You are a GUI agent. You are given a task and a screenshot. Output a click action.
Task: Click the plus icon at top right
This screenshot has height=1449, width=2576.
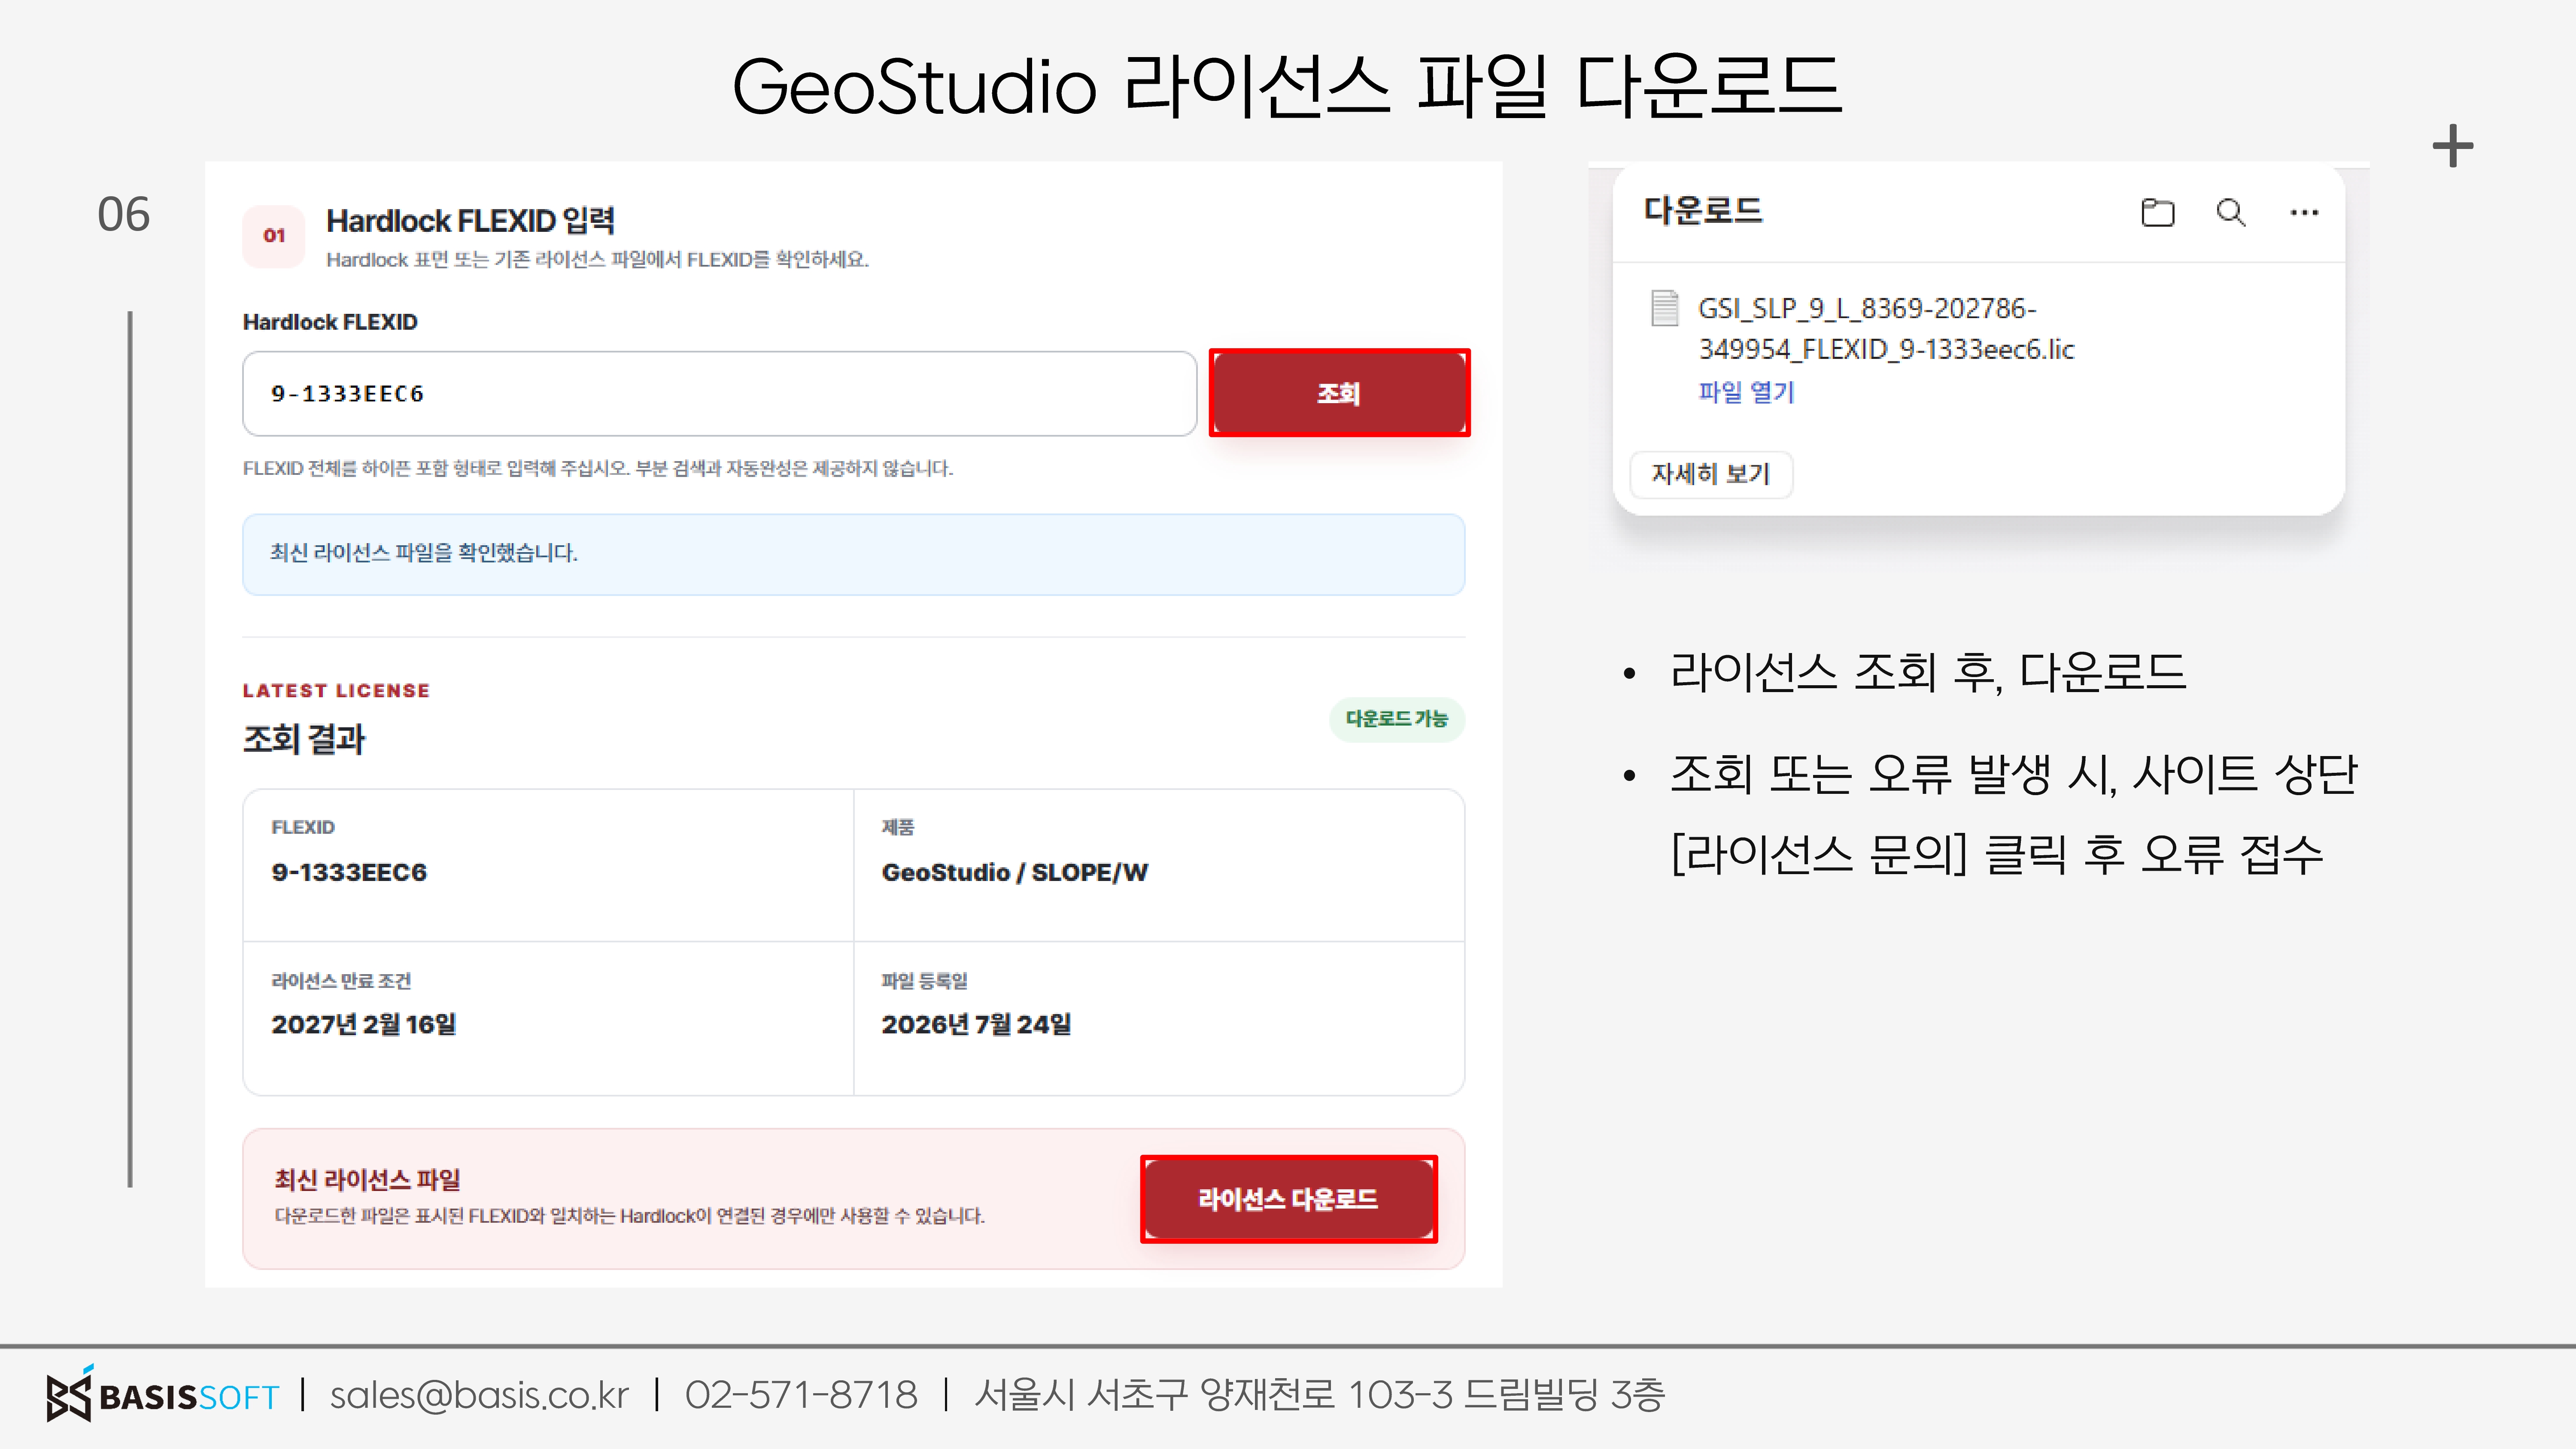click(2453, 147)
